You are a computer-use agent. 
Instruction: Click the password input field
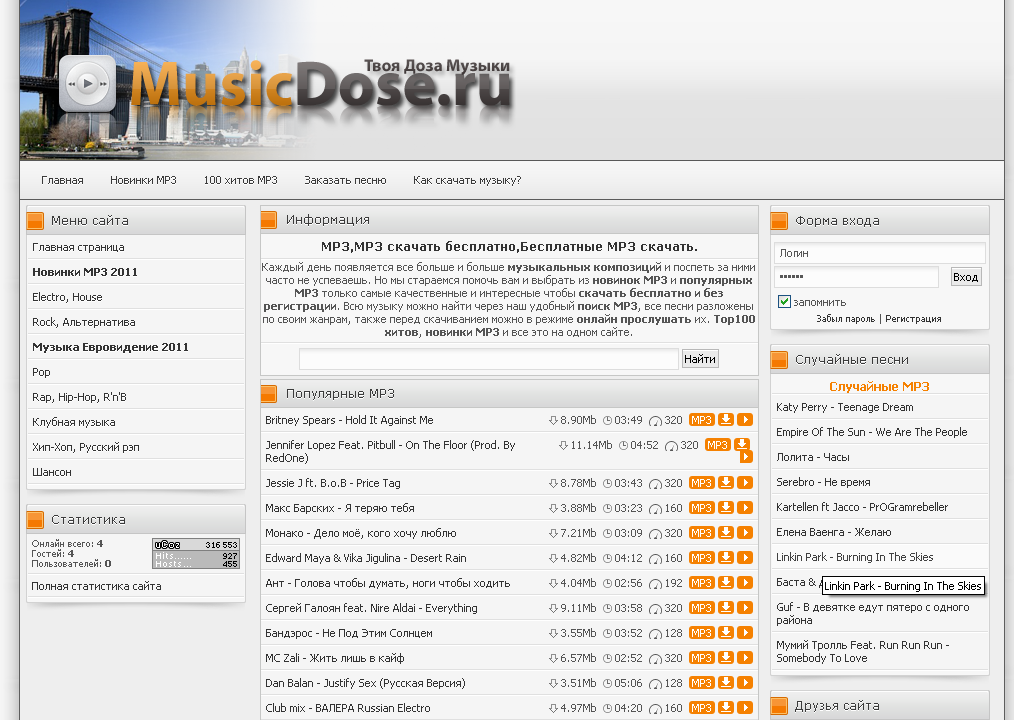856,277
